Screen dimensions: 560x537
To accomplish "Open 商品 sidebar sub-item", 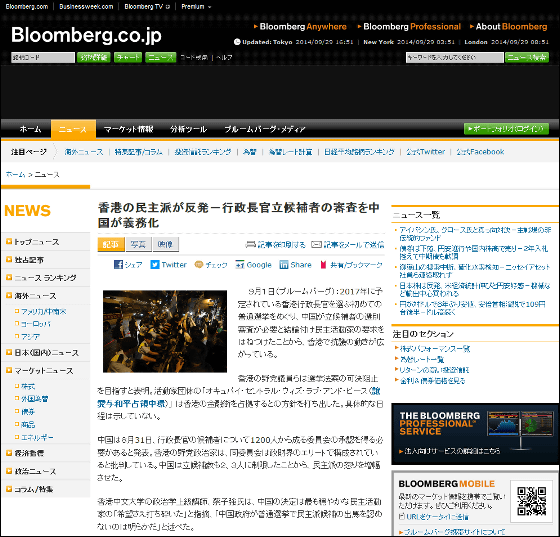I will point(28,425).
